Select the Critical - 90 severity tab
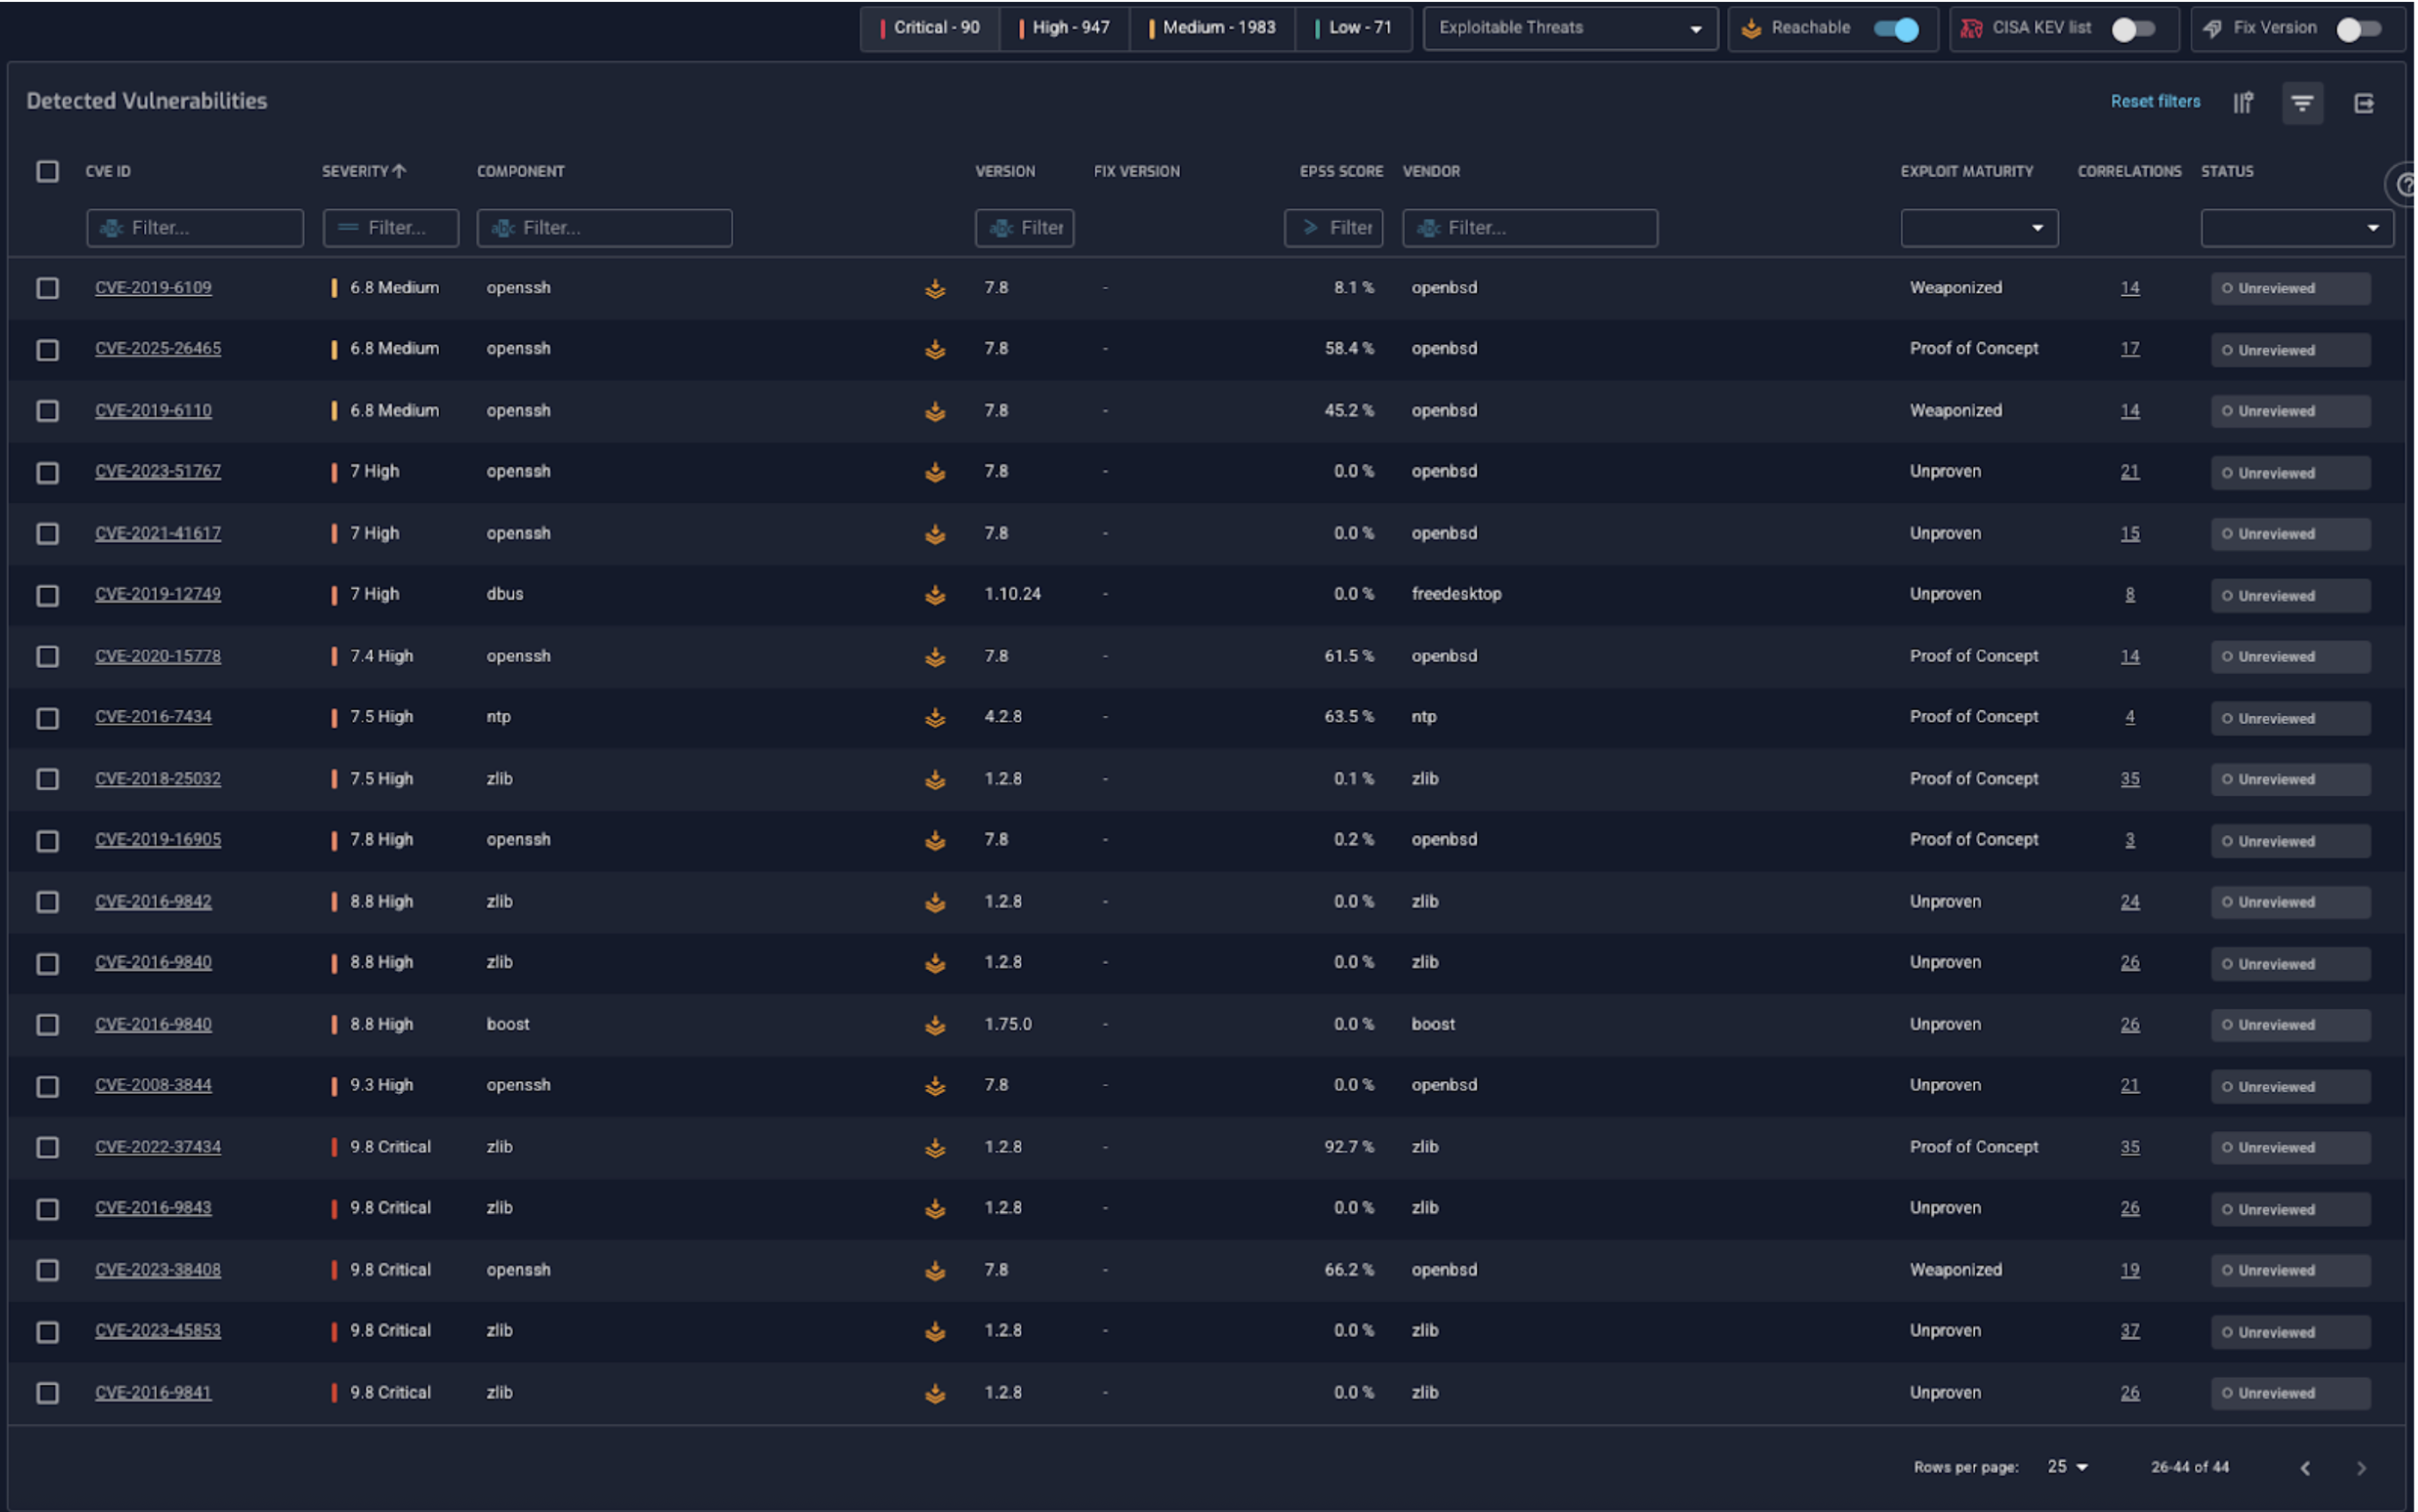The width and height of the screenshot is (2418, 1512). pyautogui.click(x=929, y=28)
